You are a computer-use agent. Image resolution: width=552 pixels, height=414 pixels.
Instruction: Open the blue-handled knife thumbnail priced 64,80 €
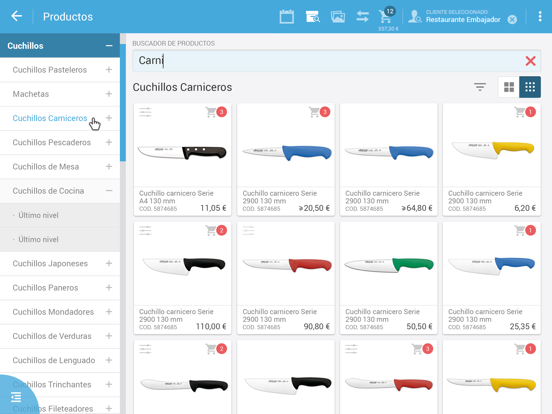[x=389, y=152]
